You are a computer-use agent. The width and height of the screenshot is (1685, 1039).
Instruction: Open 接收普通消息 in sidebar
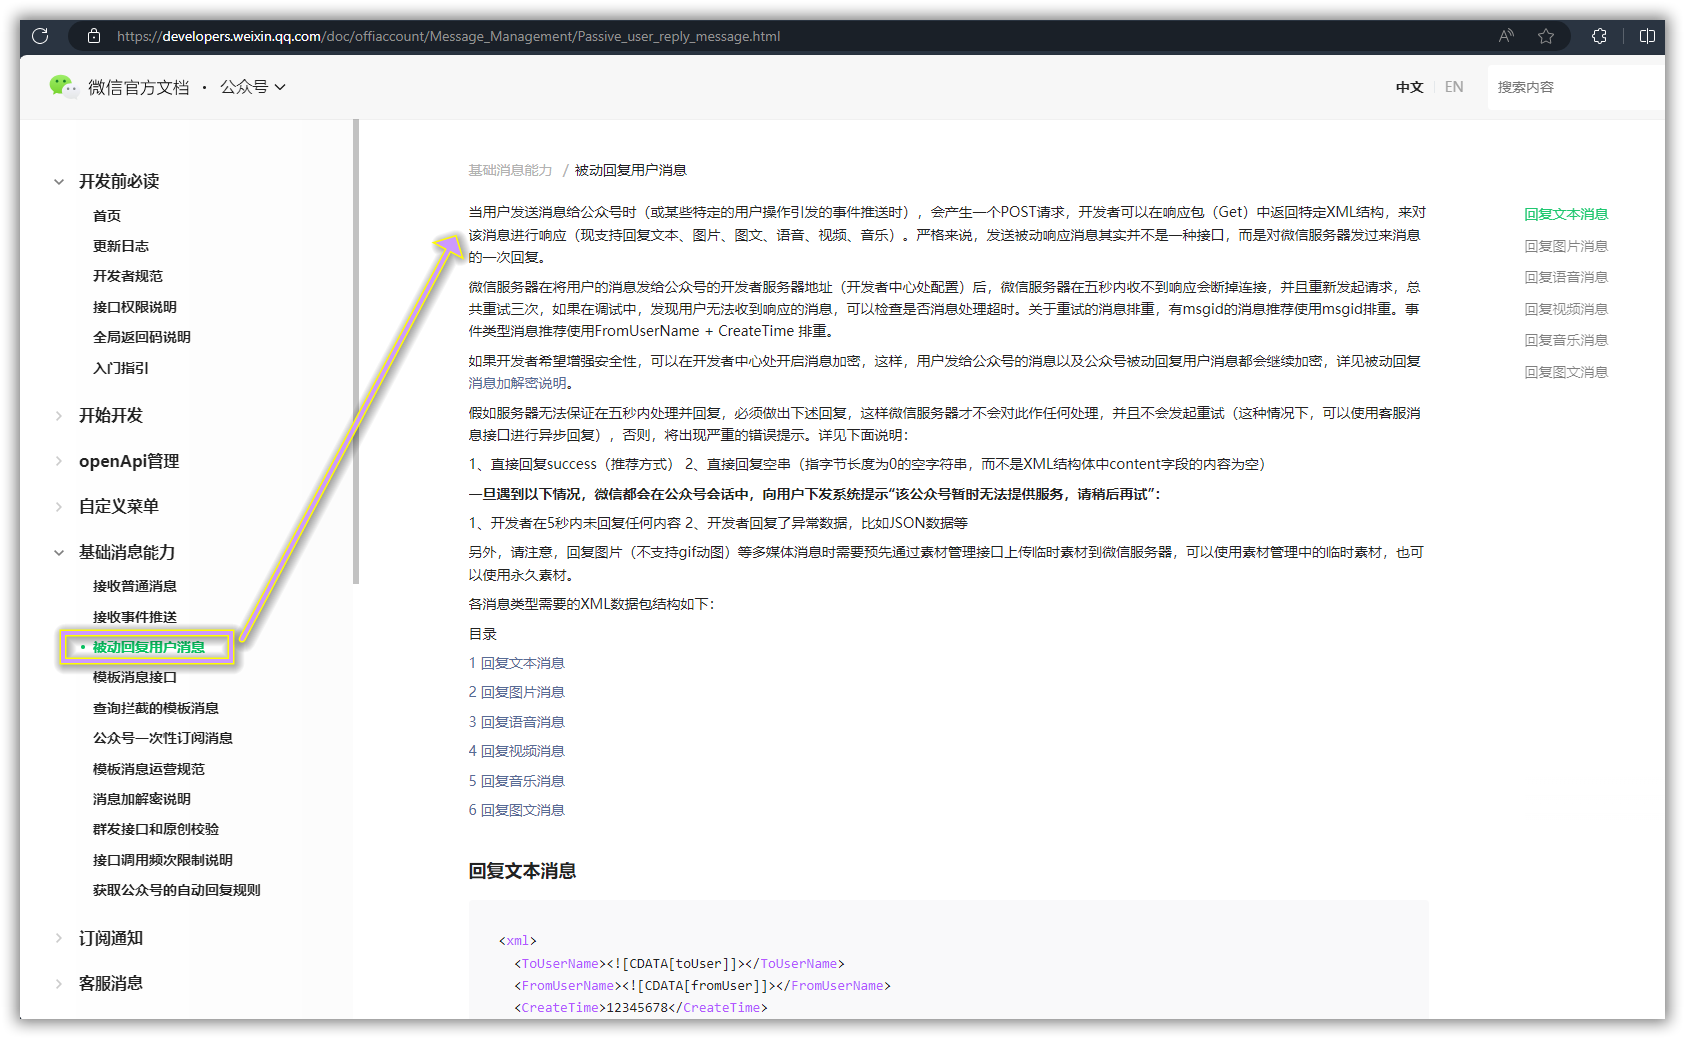pos(135,586)
